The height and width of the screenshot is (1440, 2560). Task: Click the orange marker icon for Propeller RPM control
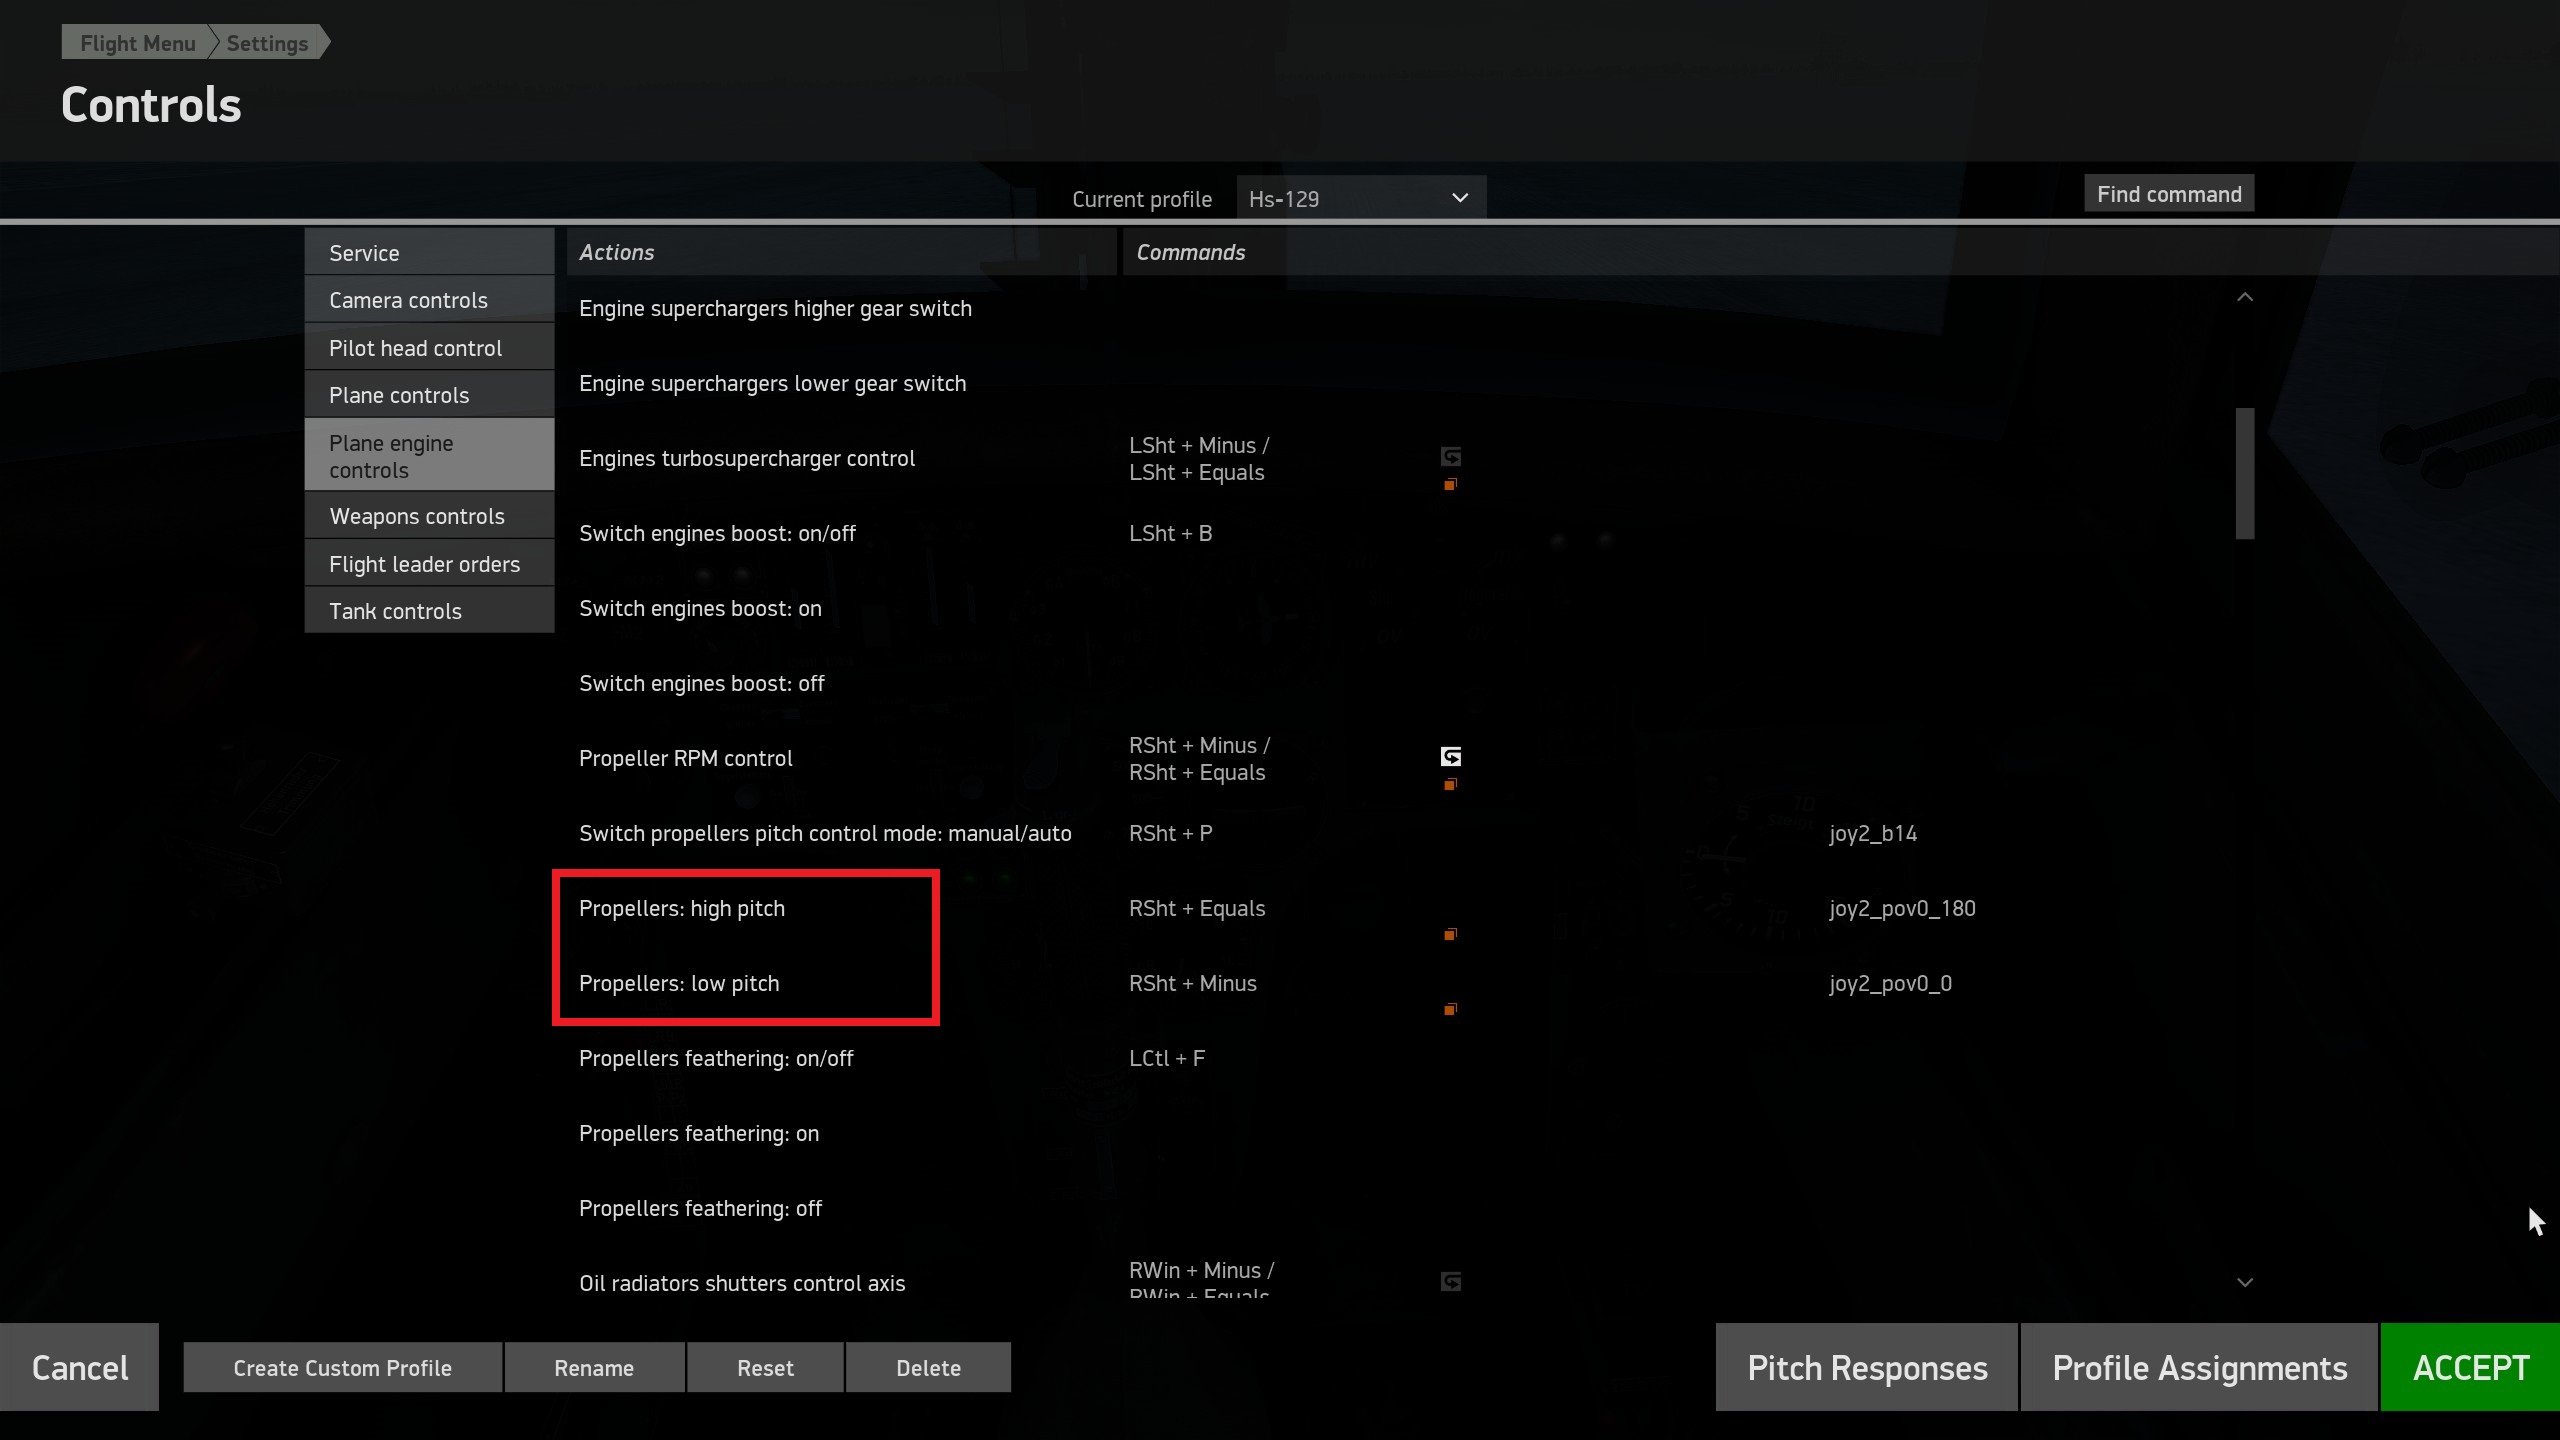[x=1450, y=784]
